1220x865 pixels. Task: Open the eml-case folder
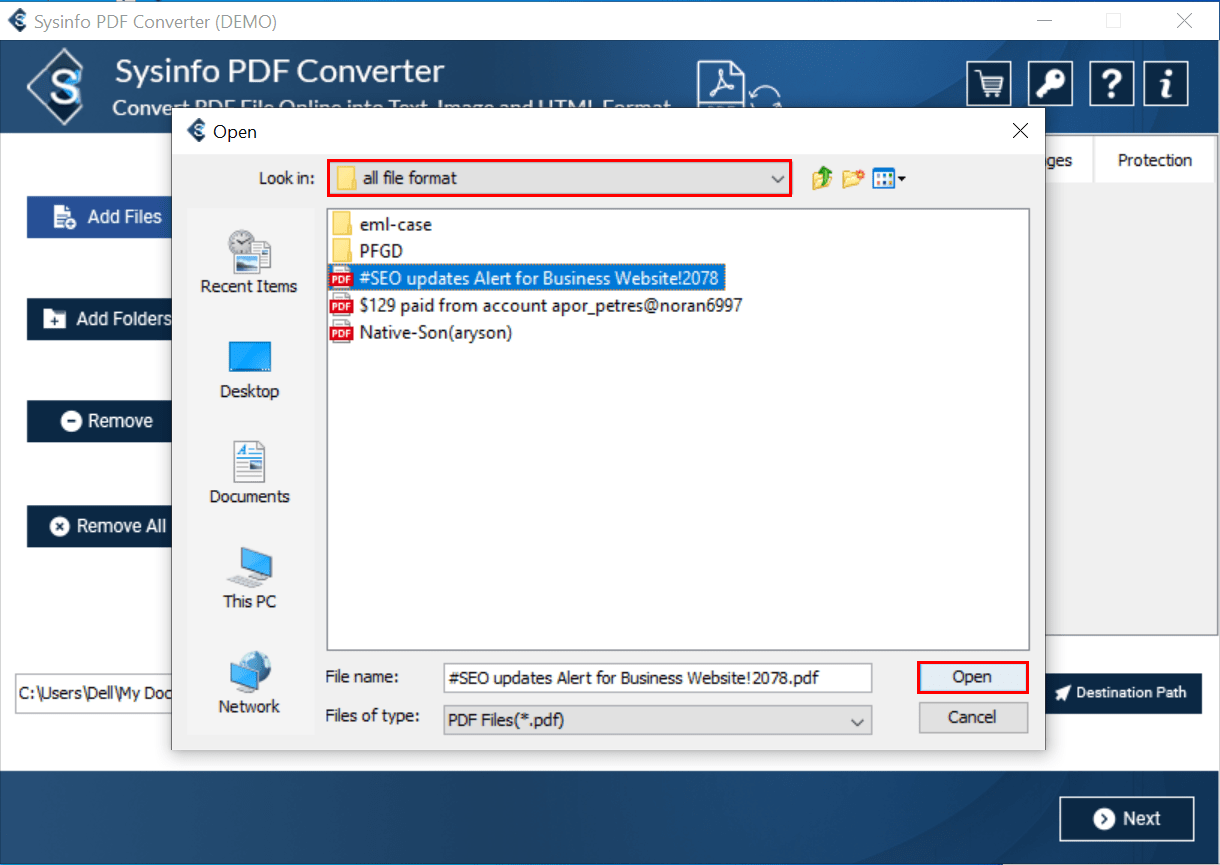(x=397, y=224)
